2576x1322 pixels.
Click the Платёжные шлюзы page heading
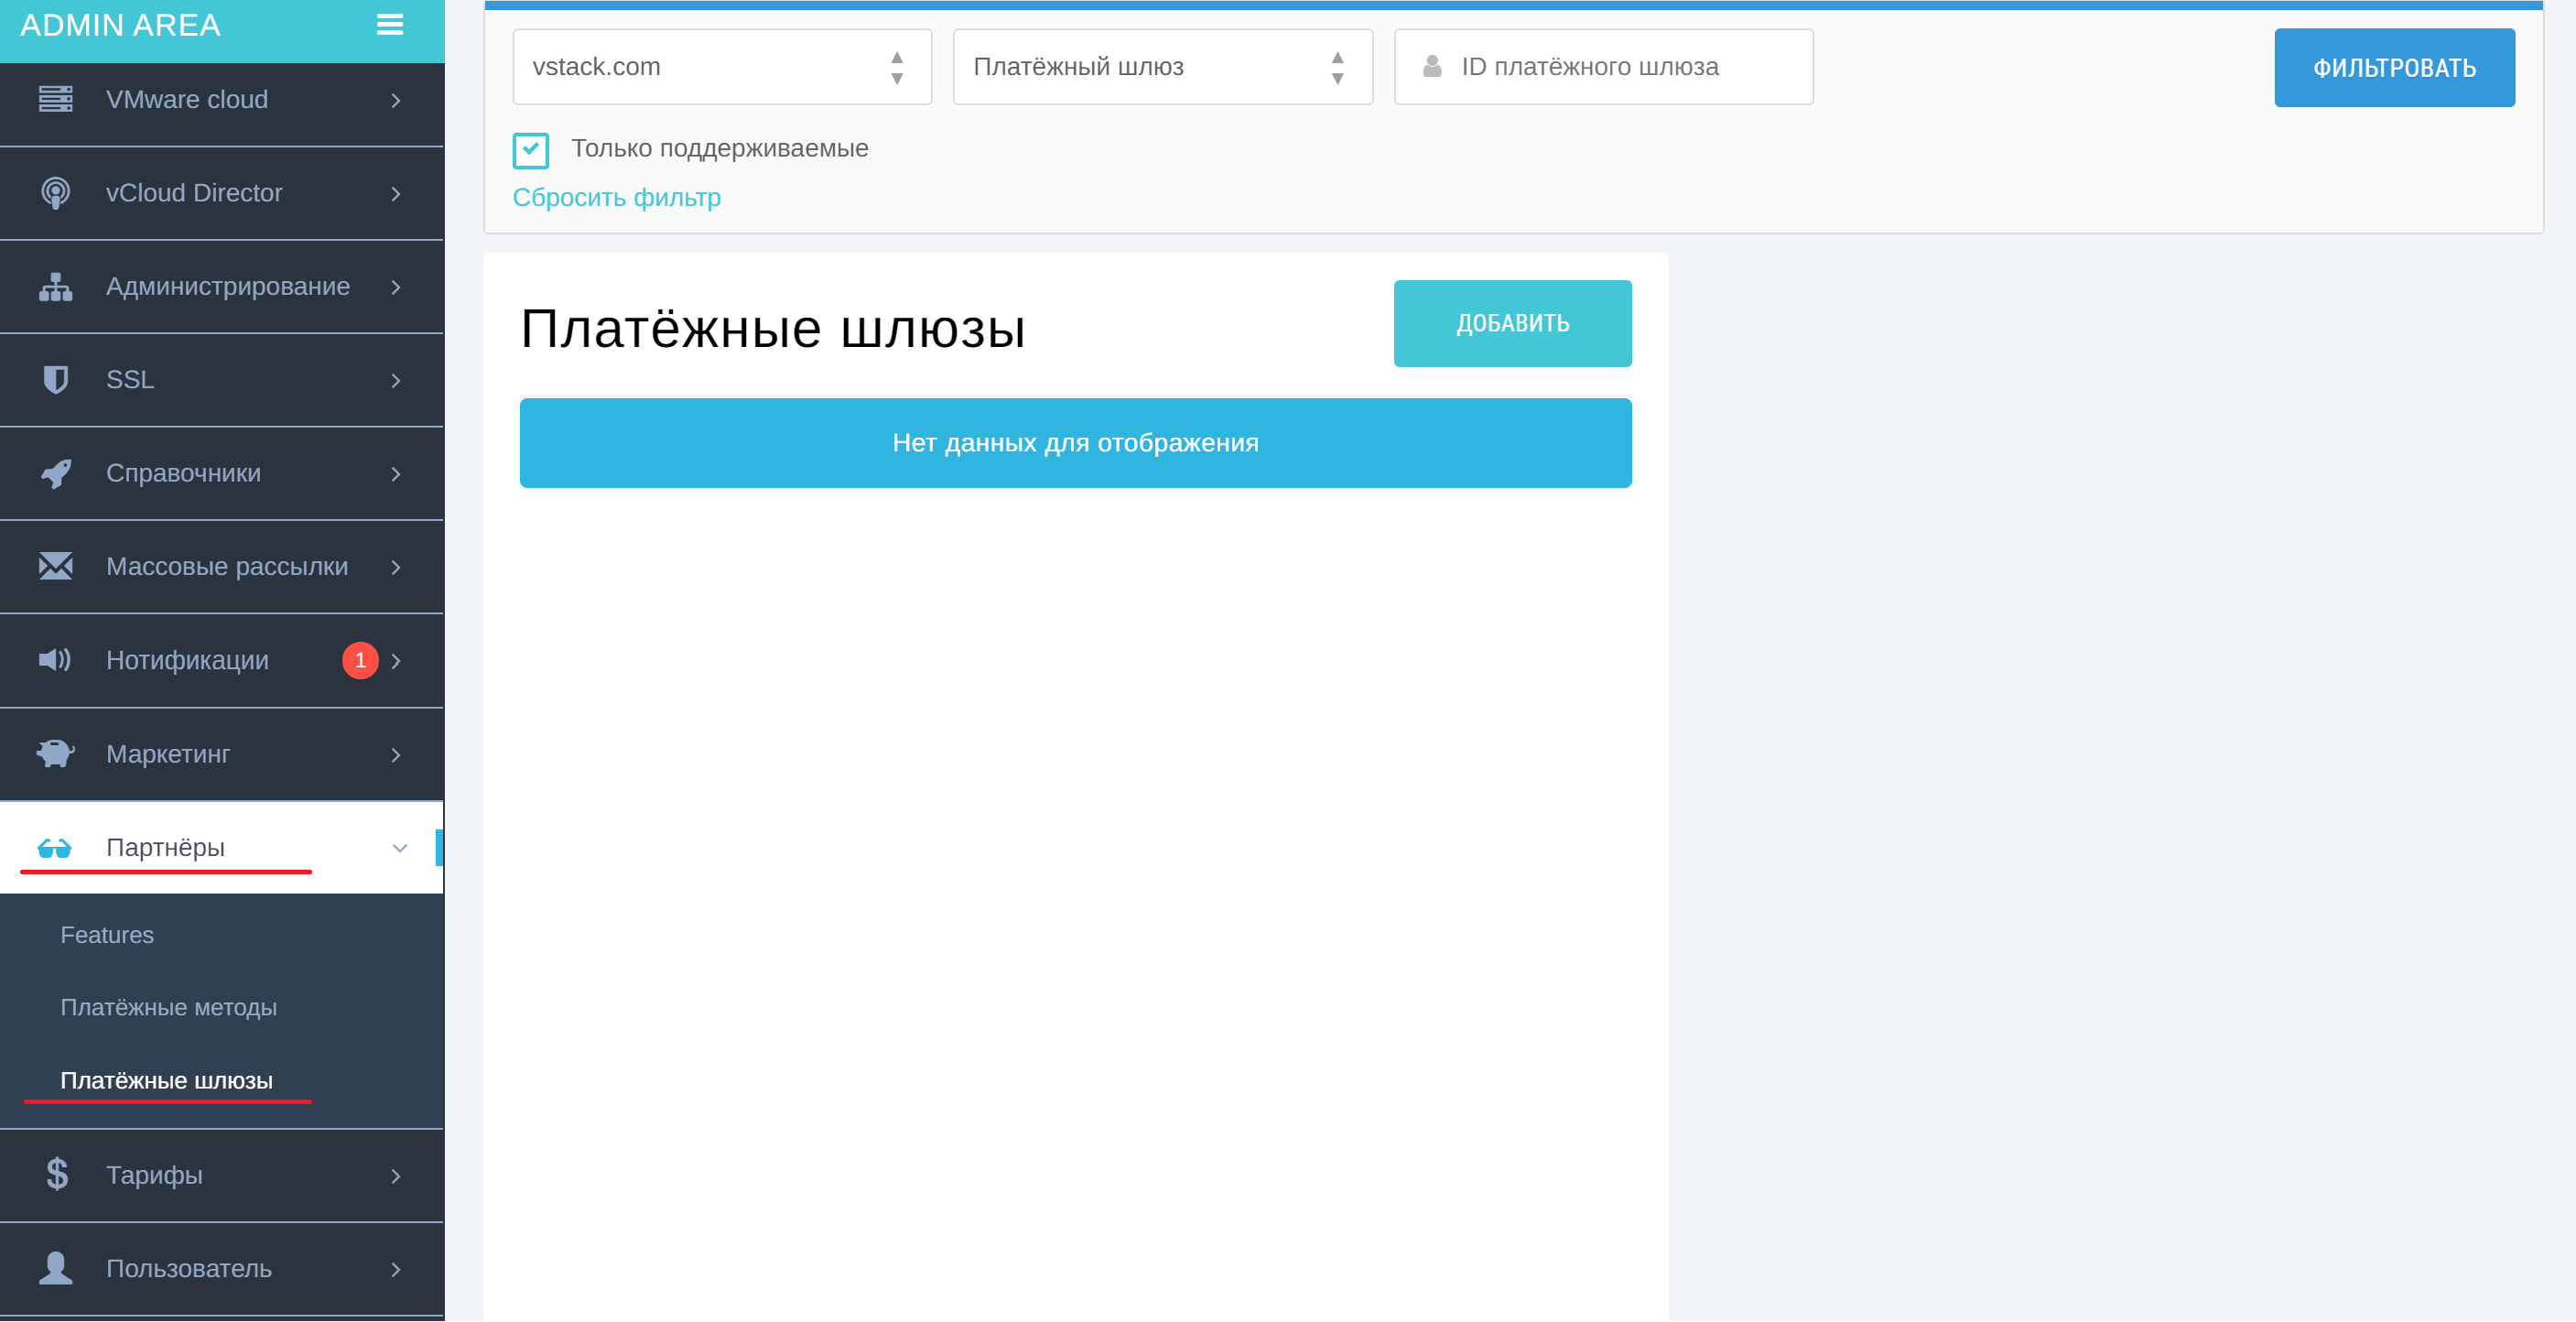pos(773,328)
